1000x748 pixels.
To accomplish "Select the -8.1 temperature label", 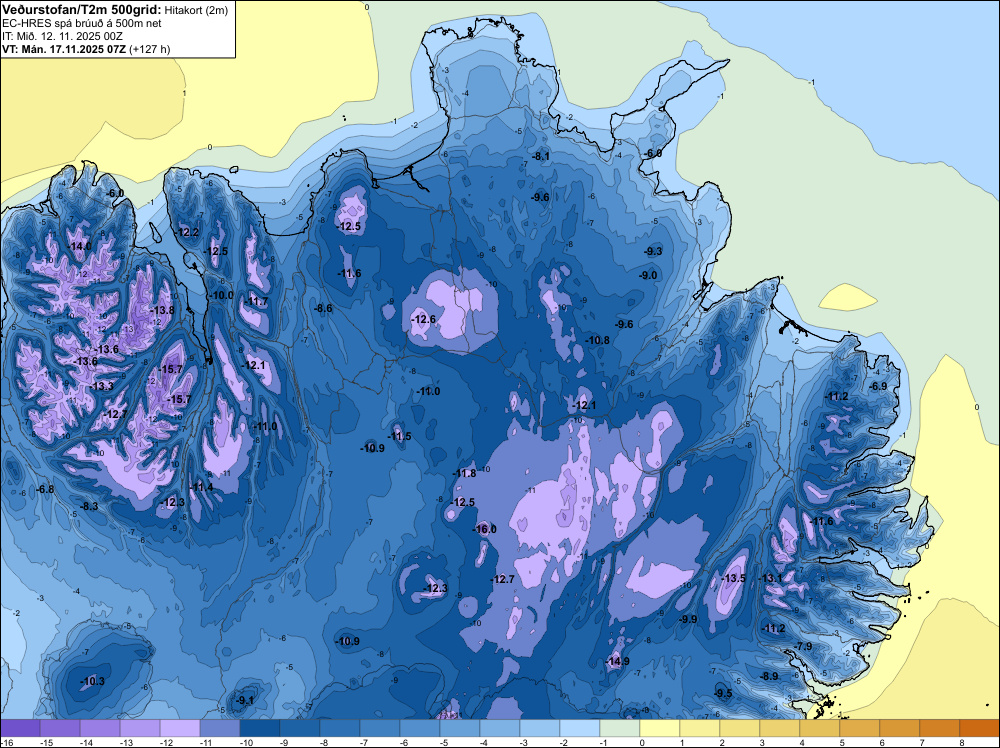I will point(541,156).
